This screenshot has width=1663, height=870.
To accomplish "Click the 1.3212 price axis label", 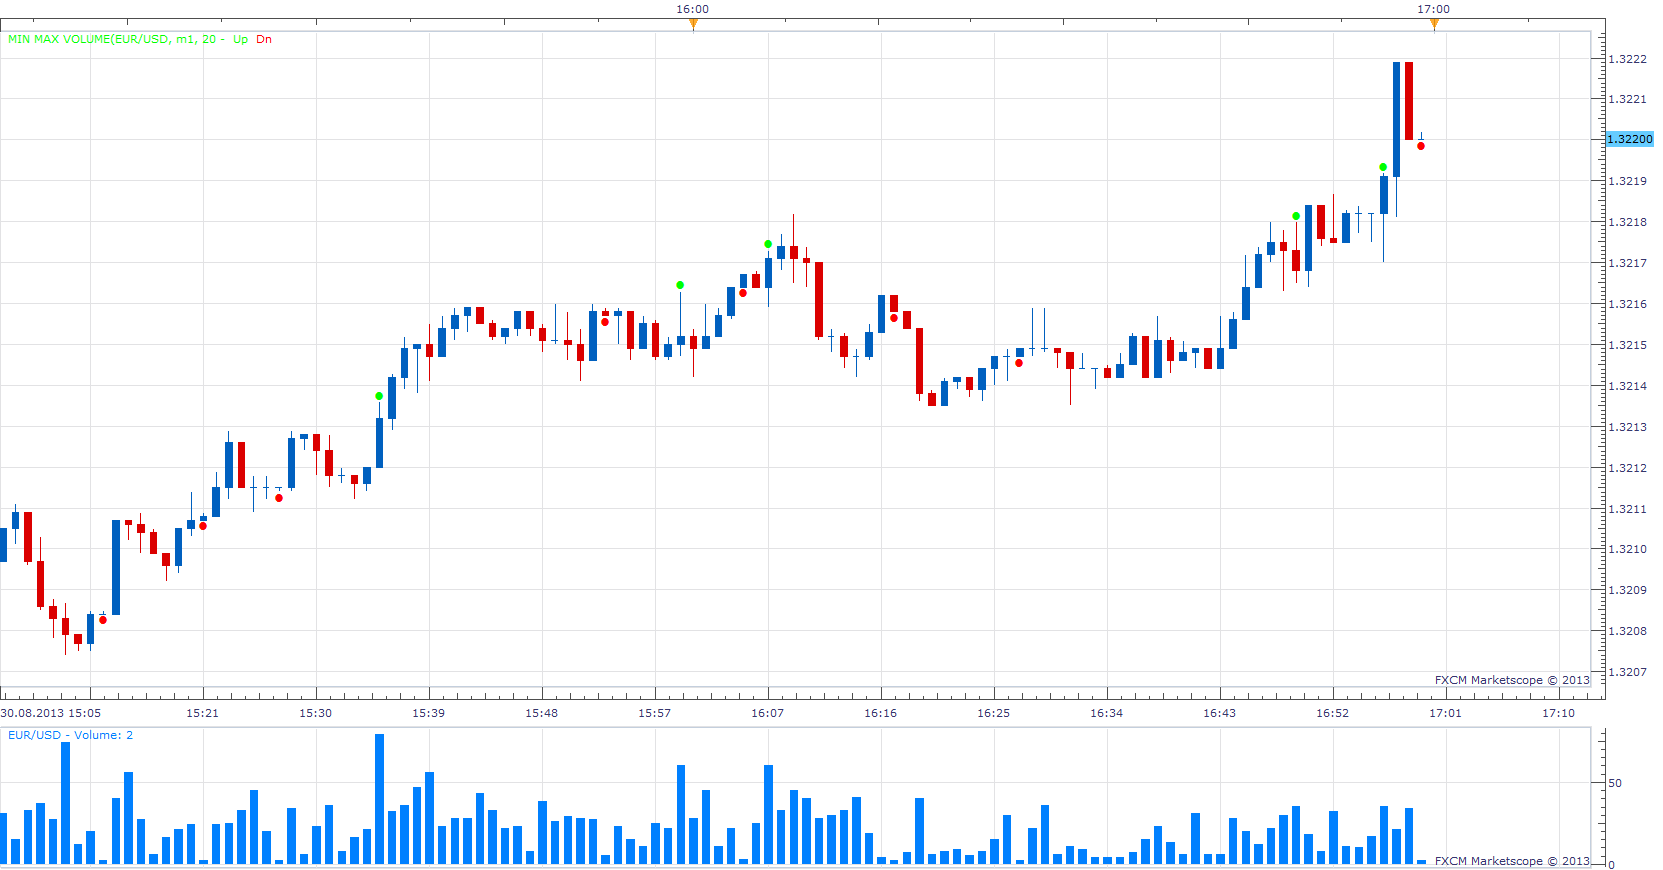I will (x=1627, y=468).
